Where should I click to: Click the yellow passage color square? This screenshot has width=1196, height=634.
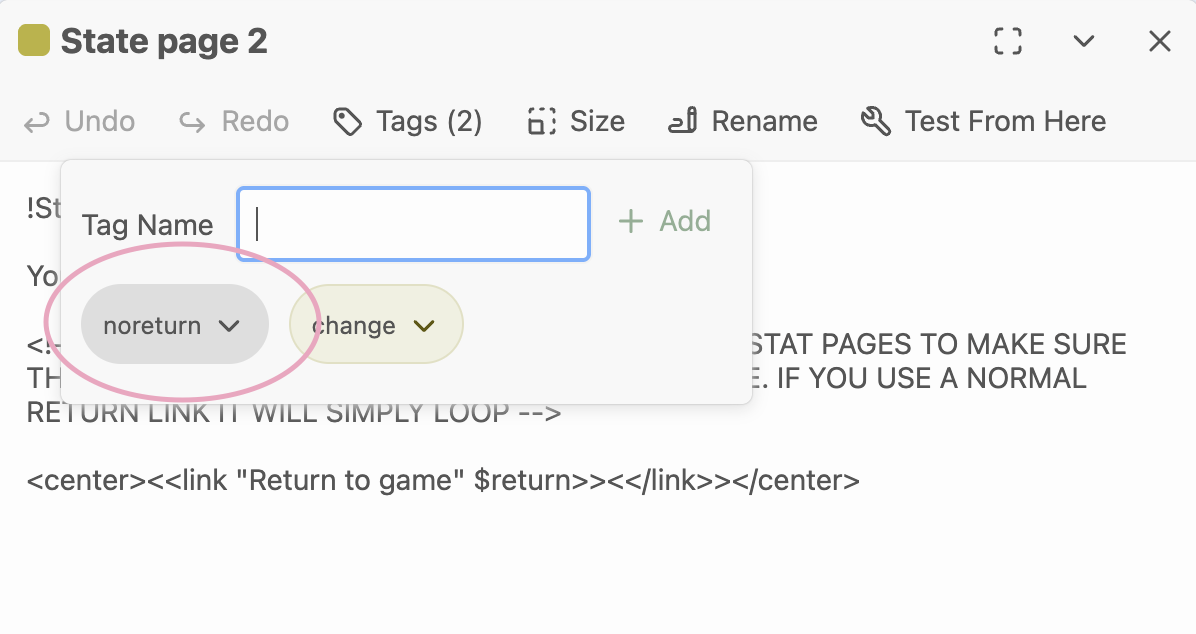[34, 41]
